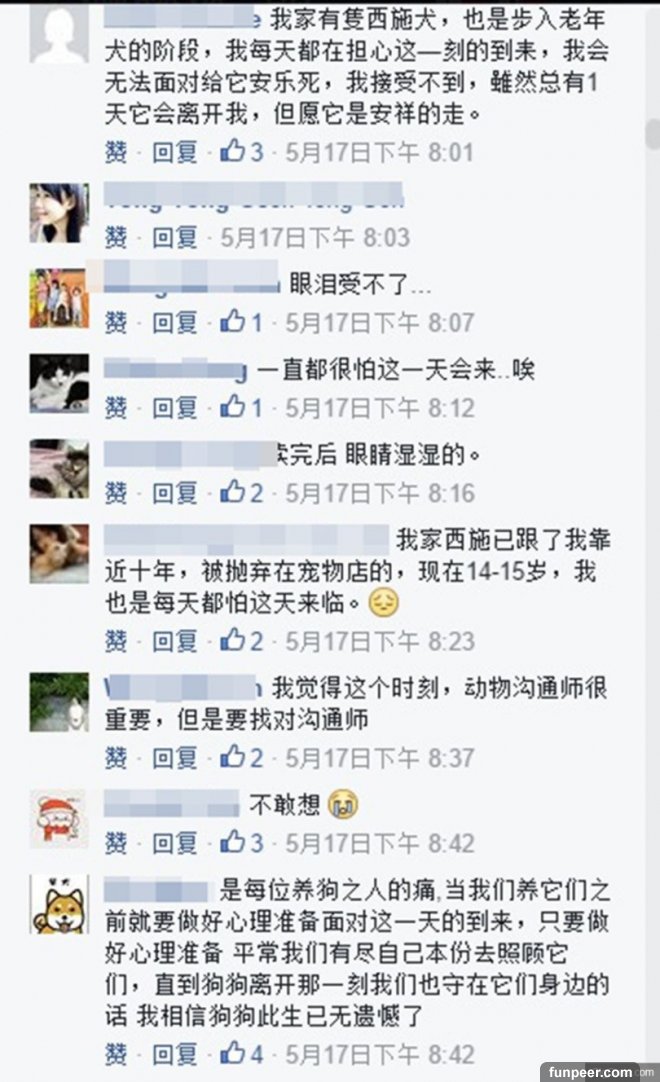The image size is (660, 1082).
Task: Click the thumbs-up icon on the 不敢想 comment
Action: point(232,842)
